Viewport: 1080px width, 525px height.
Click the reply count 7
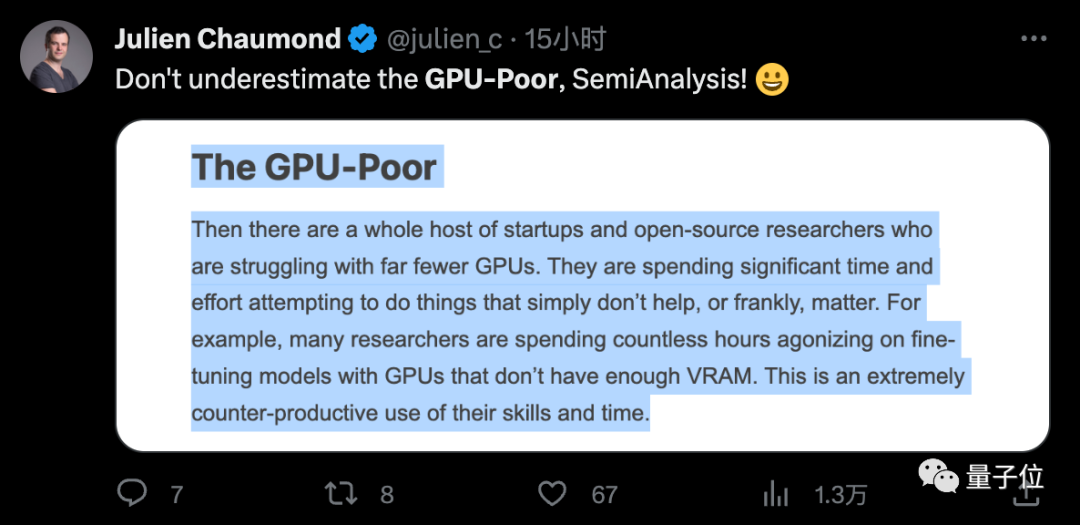click(x=177, y=493)
